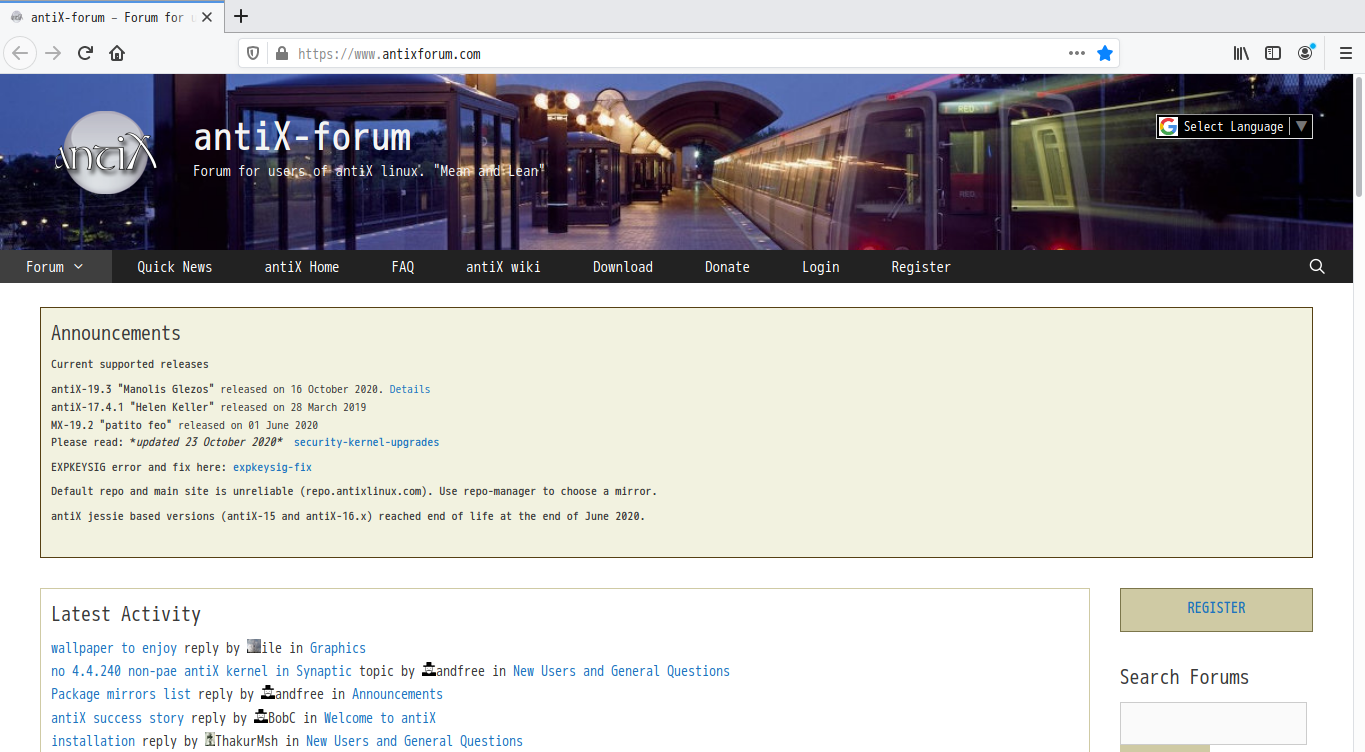Go to the FAQ menu item
The image size is (1365, 752).
[403, 267]
